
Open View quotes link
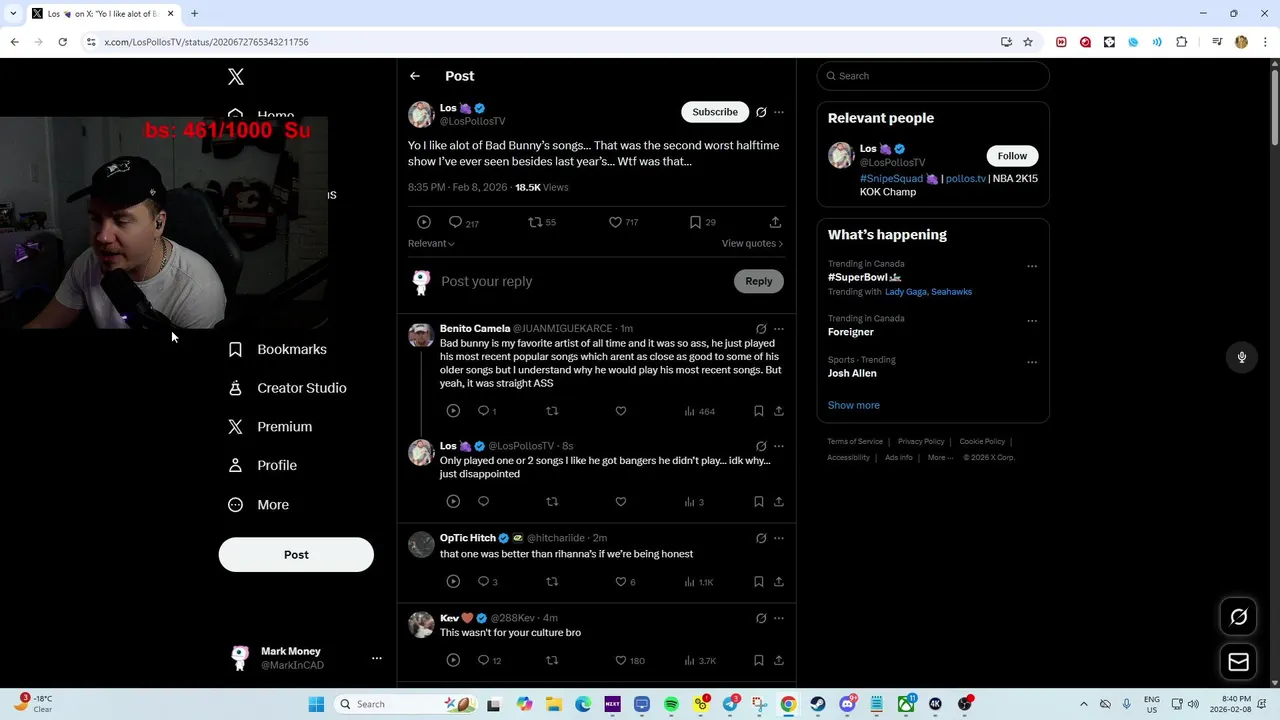click(x=752, y=243)
